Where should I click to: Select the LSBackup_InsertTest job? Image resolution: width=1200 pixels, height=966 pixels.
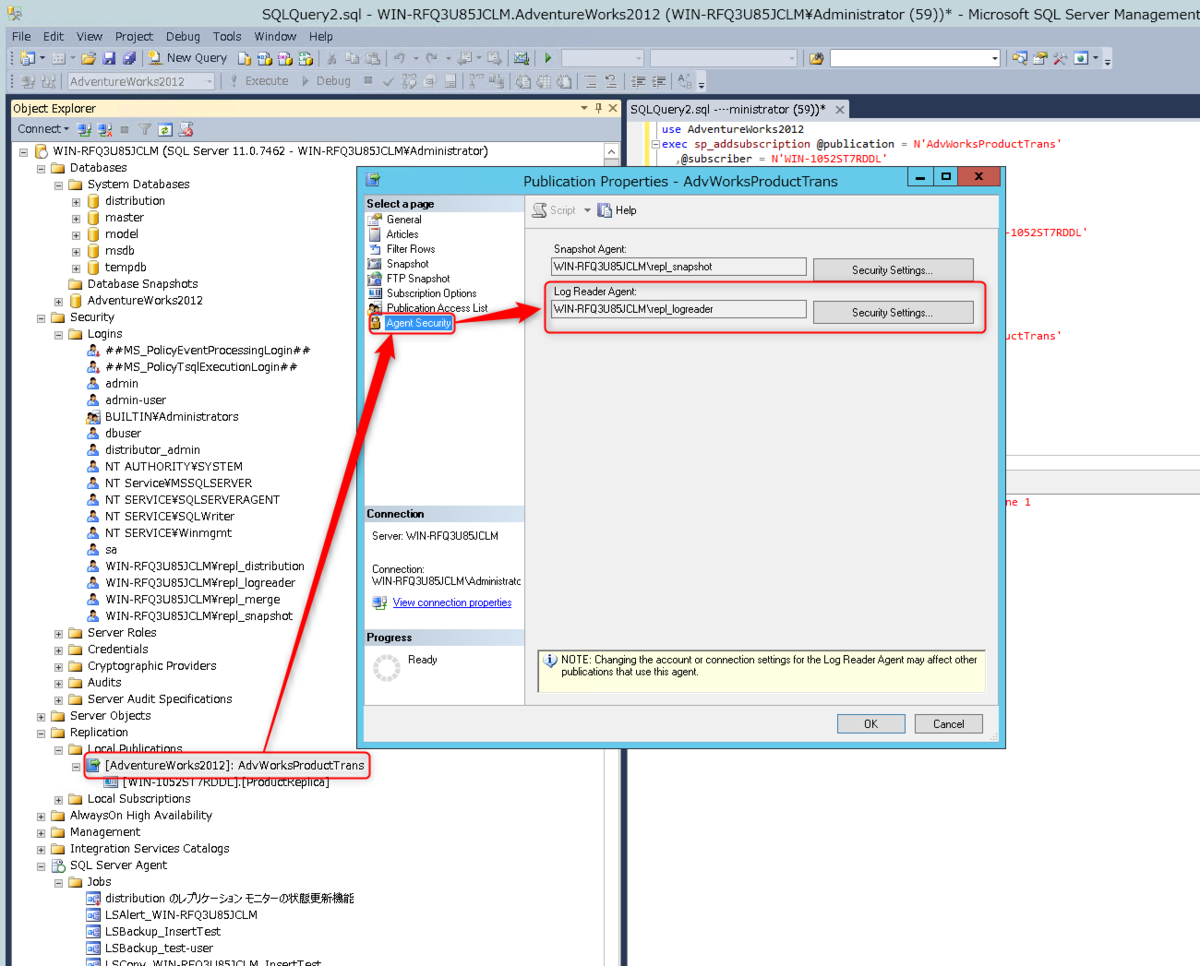click(163, 931)
